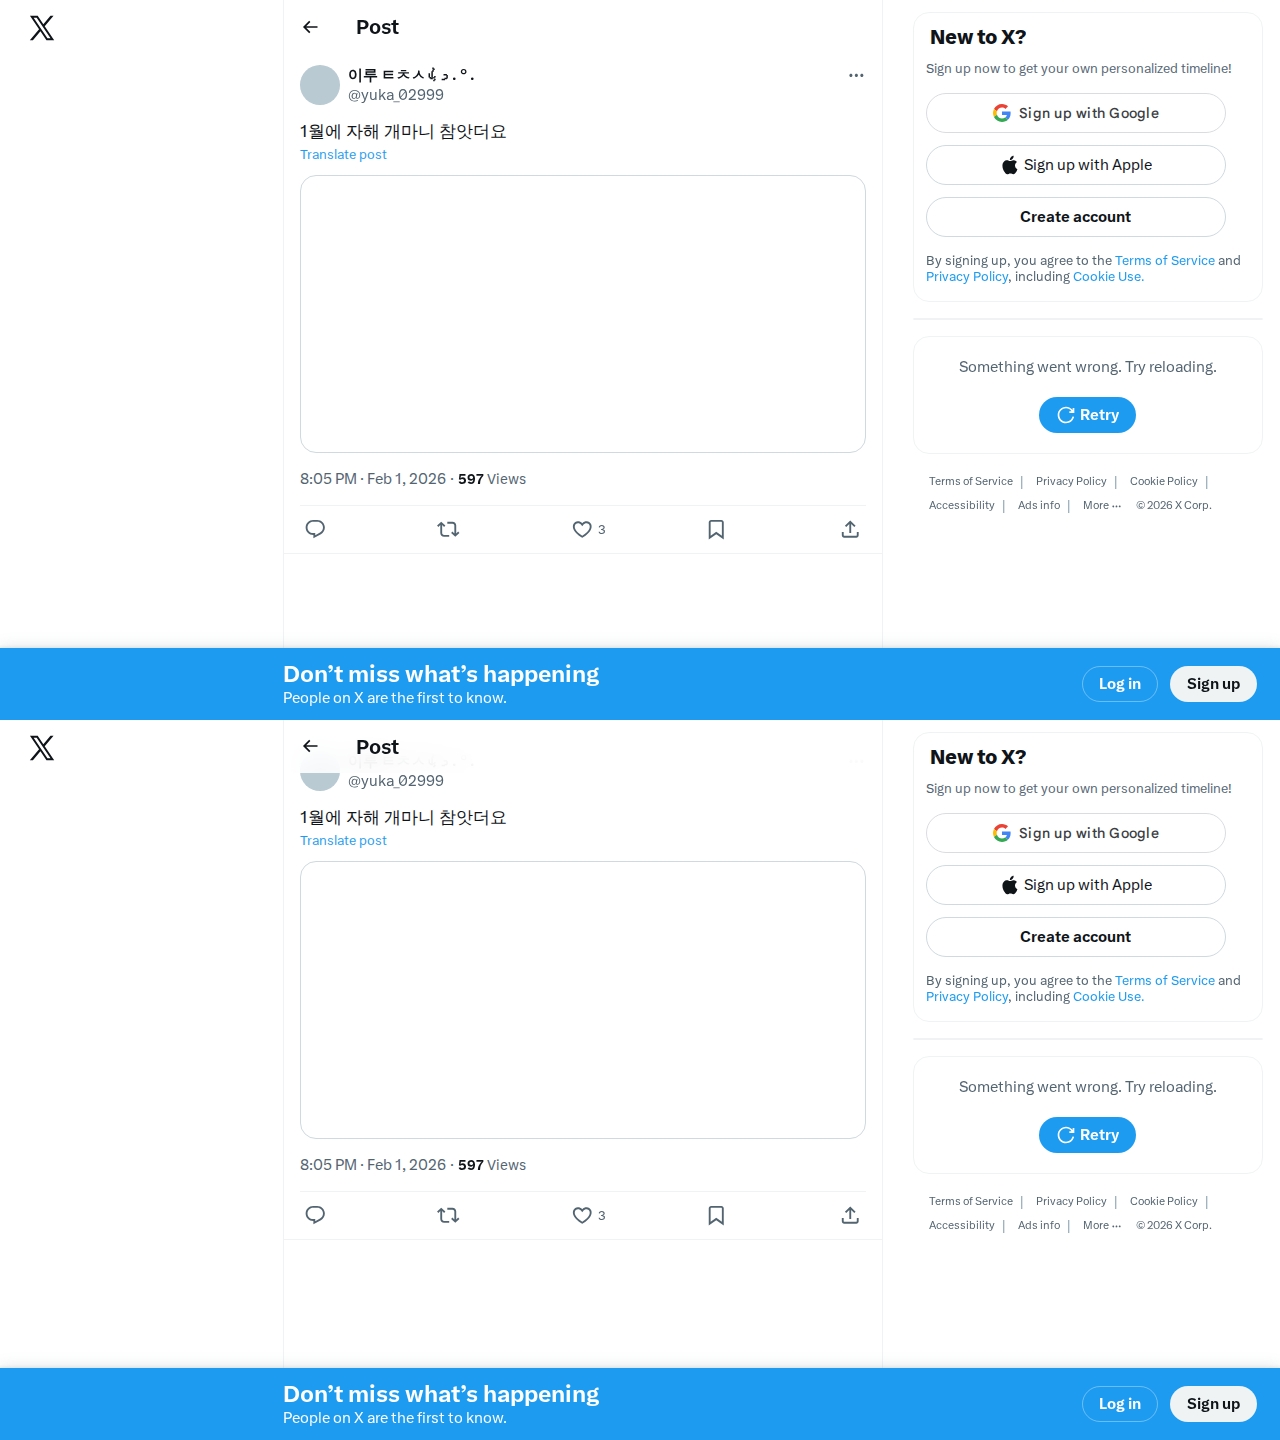Click the share icon under the lower post copy
Image resolution: width=1280 pixels, height=1440 pixels.
coord(850,1215)
